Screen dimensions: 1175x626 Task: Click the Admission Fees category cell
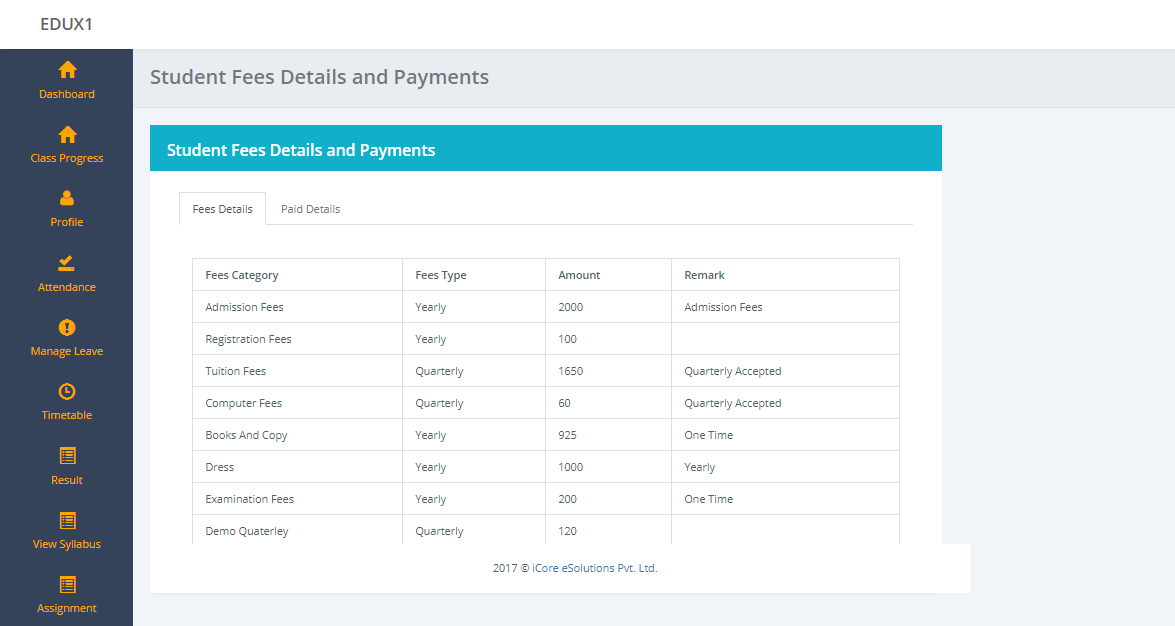[244, 307]
